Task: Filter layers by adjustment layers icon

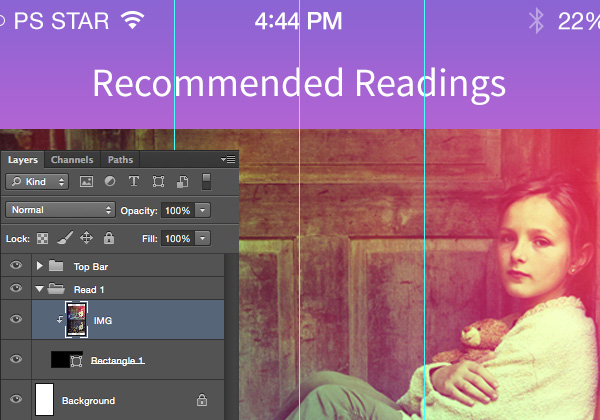Action: tap(110, 181)
